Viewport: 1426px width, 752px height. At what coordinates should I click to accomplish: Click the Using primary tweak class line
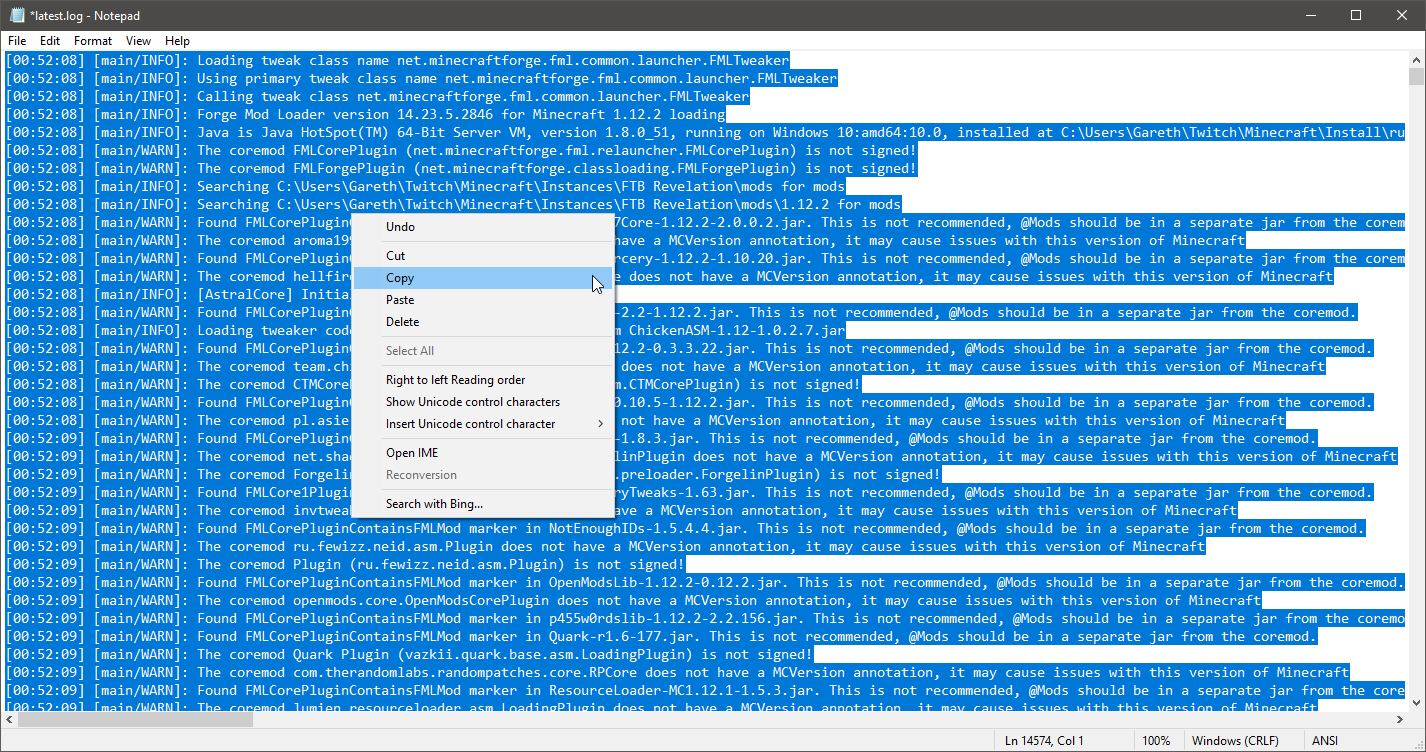(422, 78)
